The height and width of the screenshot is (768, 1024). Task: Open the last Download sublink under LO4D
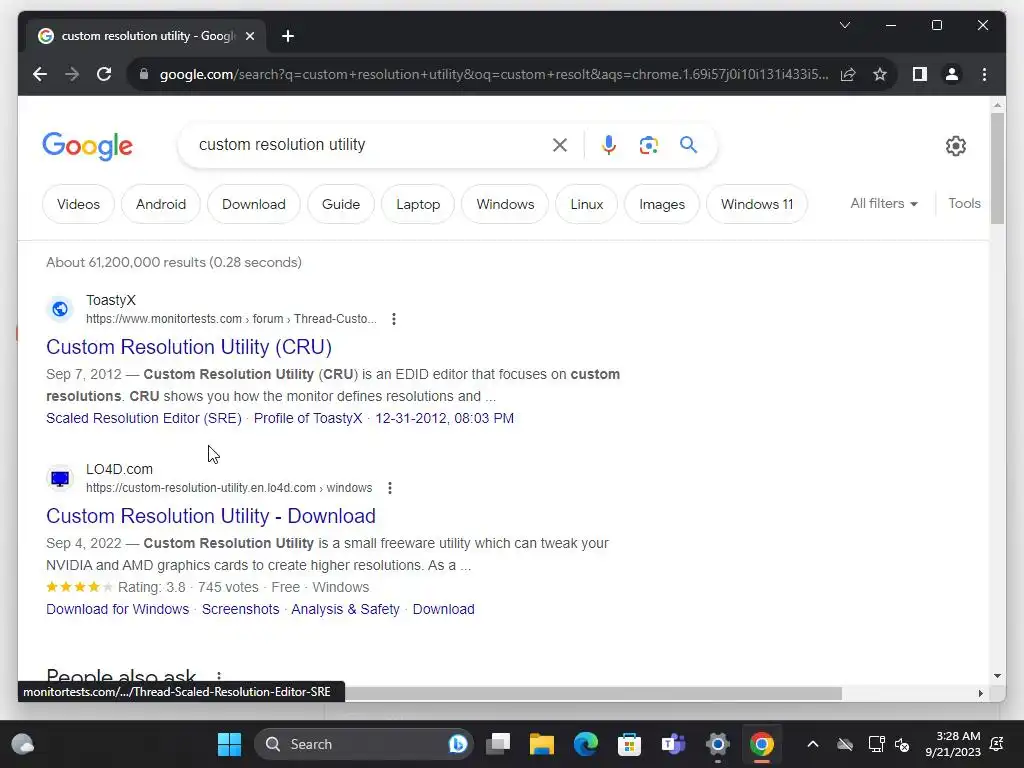(x=443, y=609)
